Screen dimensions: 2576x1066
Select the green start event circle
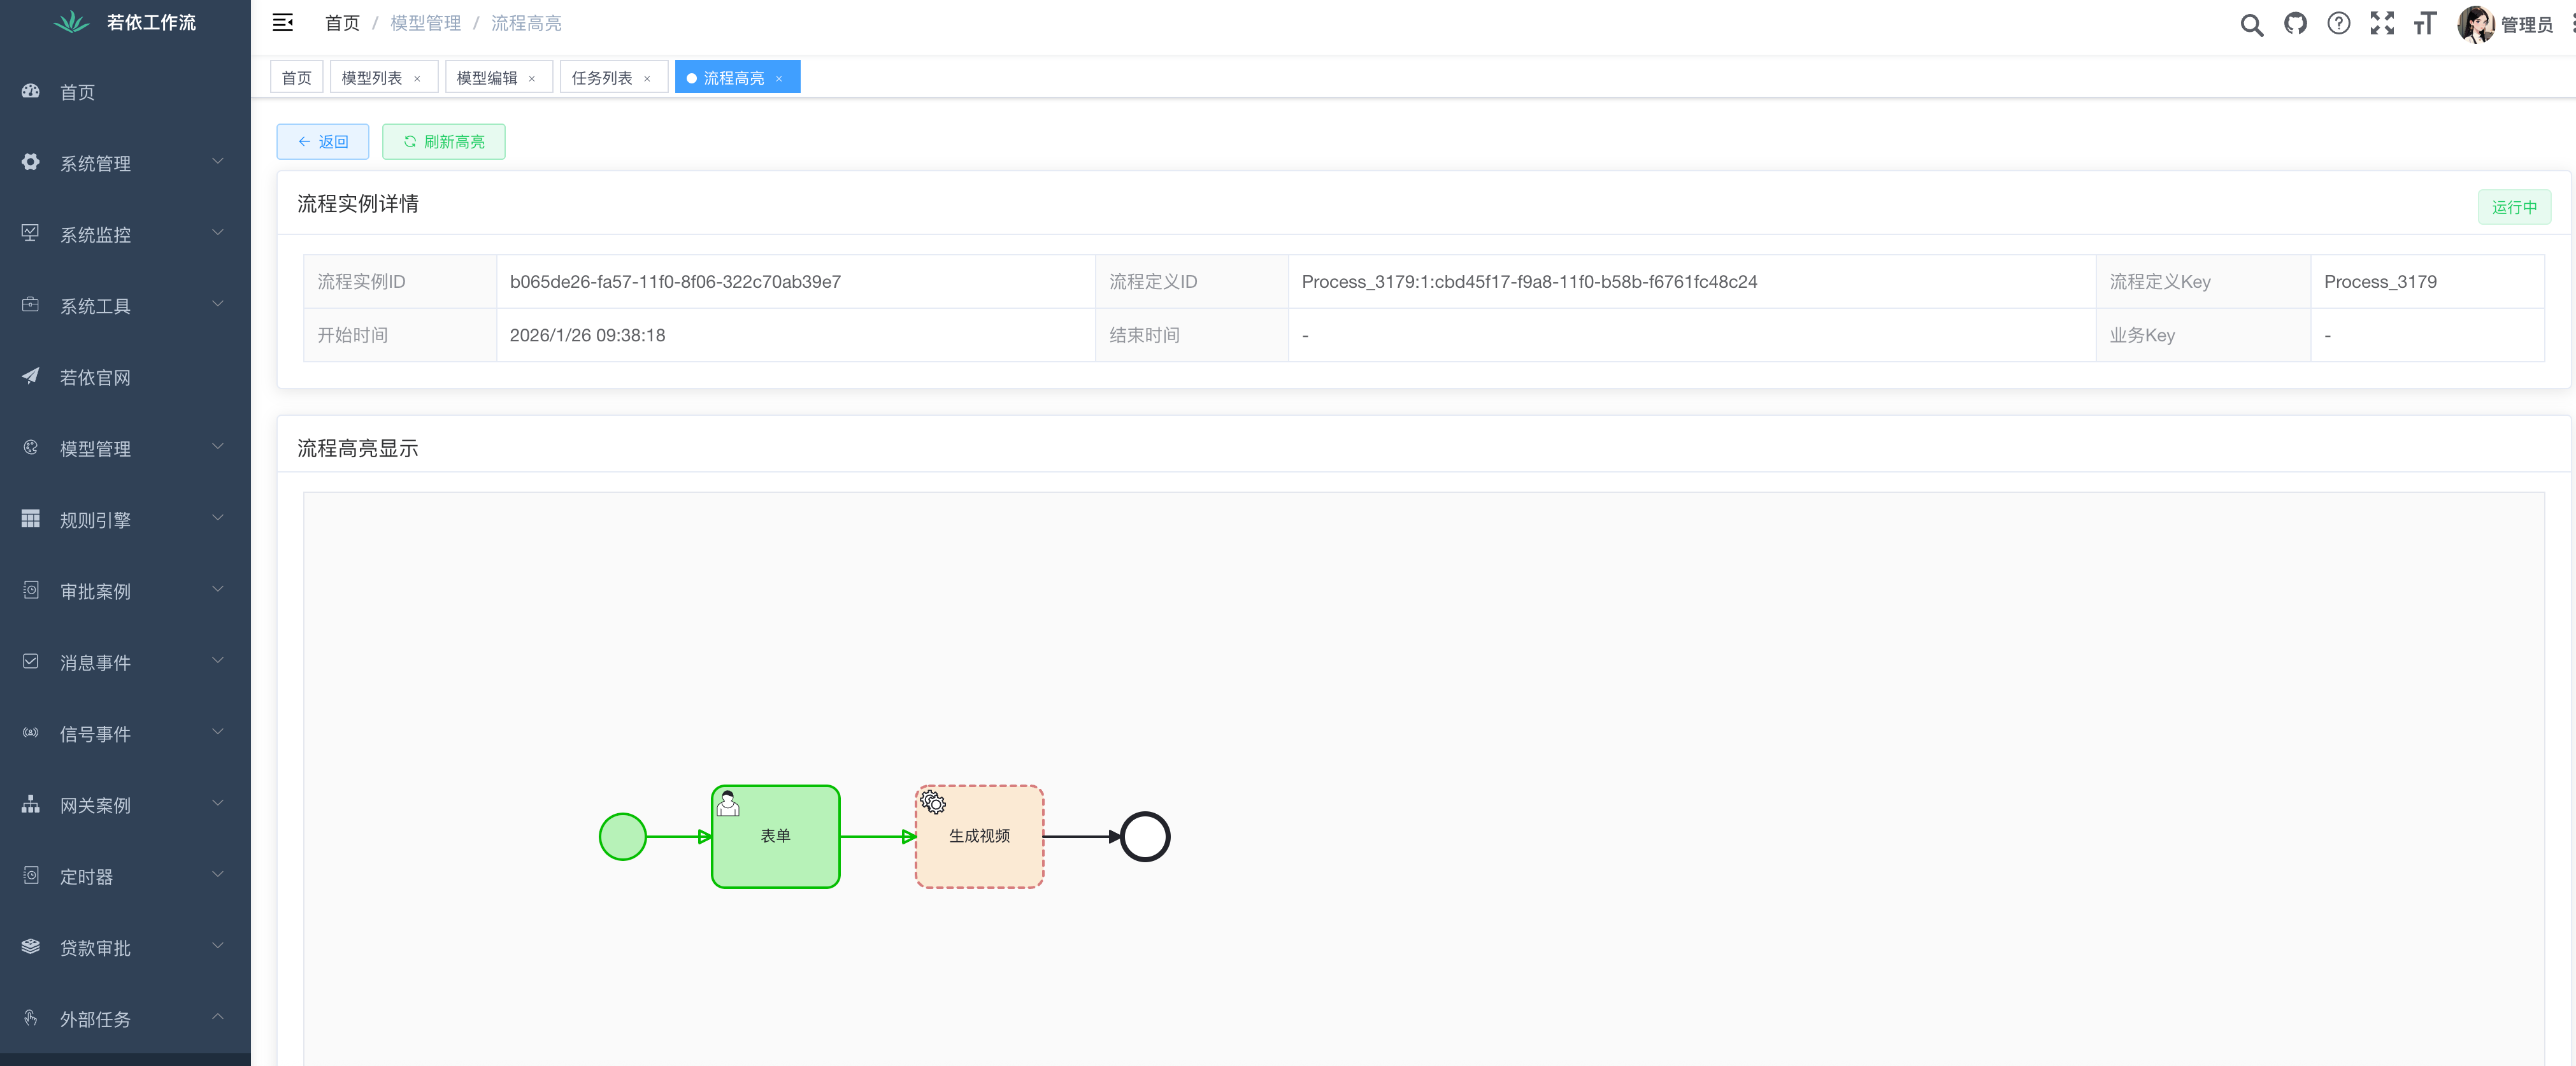click(x=623, y=836)
